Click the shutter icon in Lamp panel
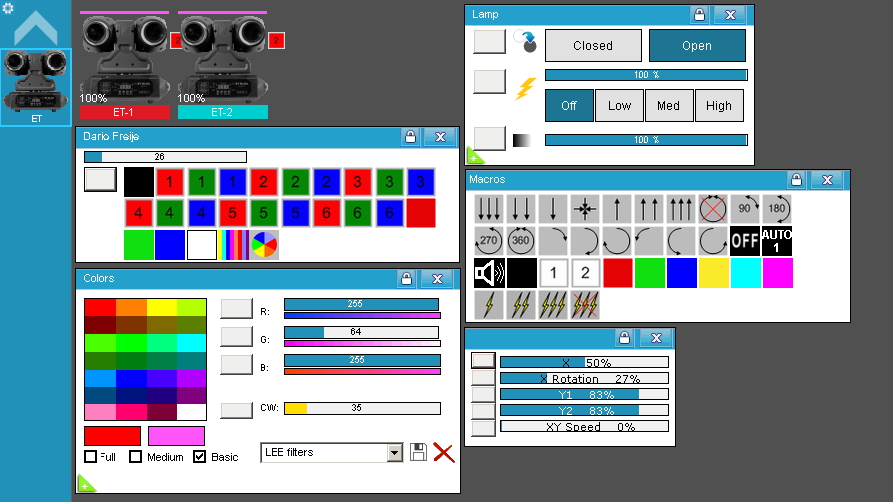The image size is (893, 502). (525, 42)
